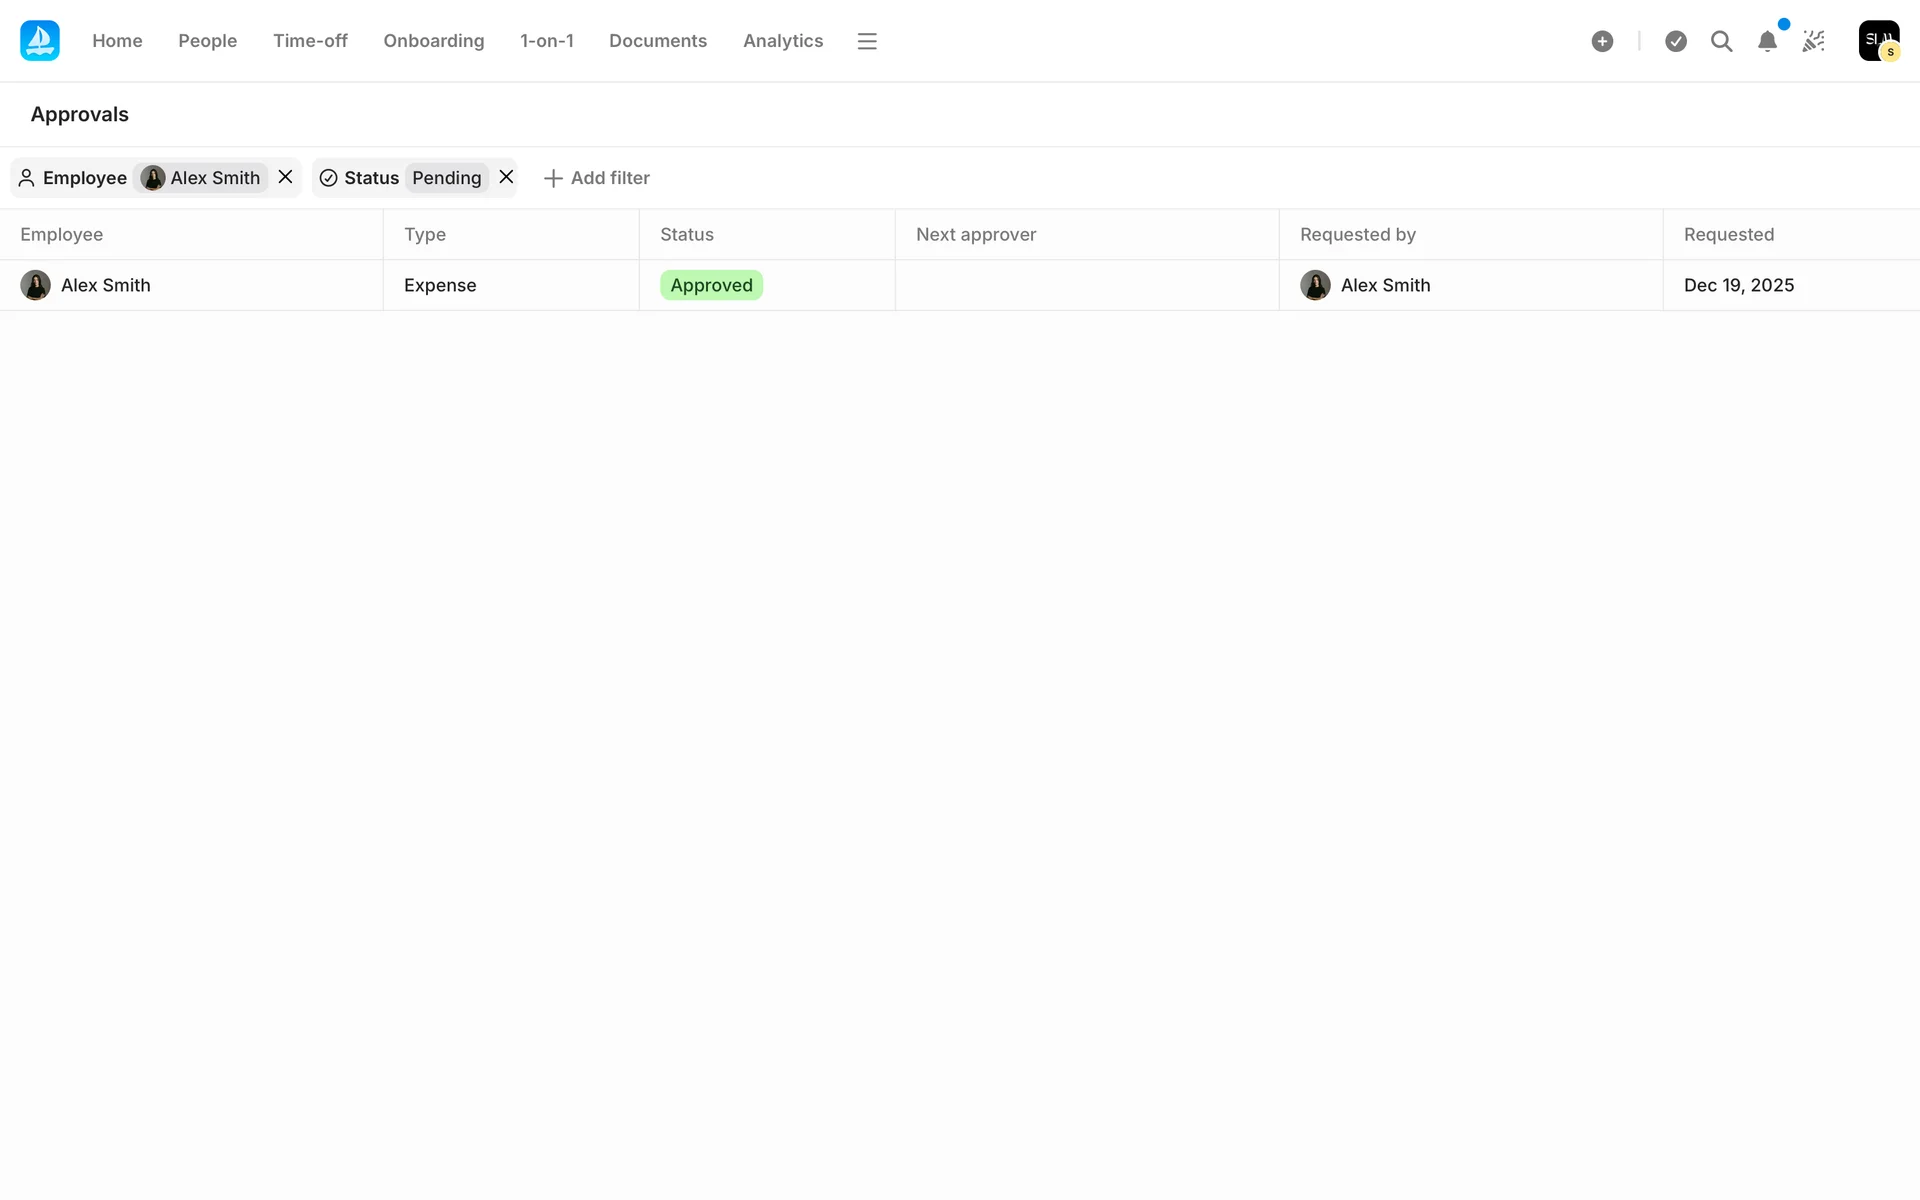Navigate to Analytics
Image resolution: width=1920 pixels, height=1200 pixels.
782,41
